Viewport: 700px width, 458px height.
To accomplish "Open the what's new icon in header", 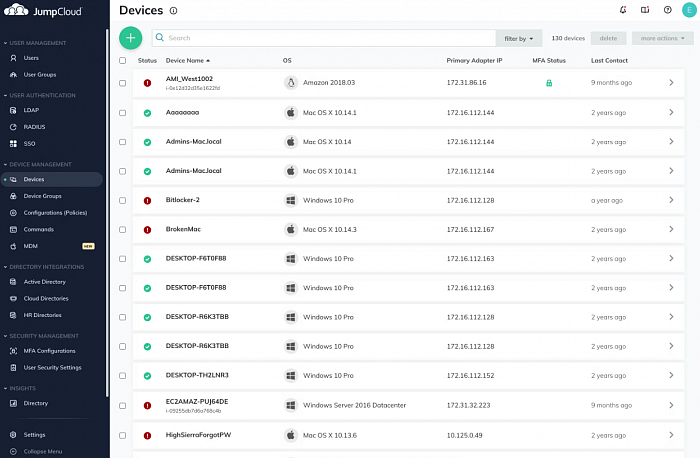I will coord(645,10).
